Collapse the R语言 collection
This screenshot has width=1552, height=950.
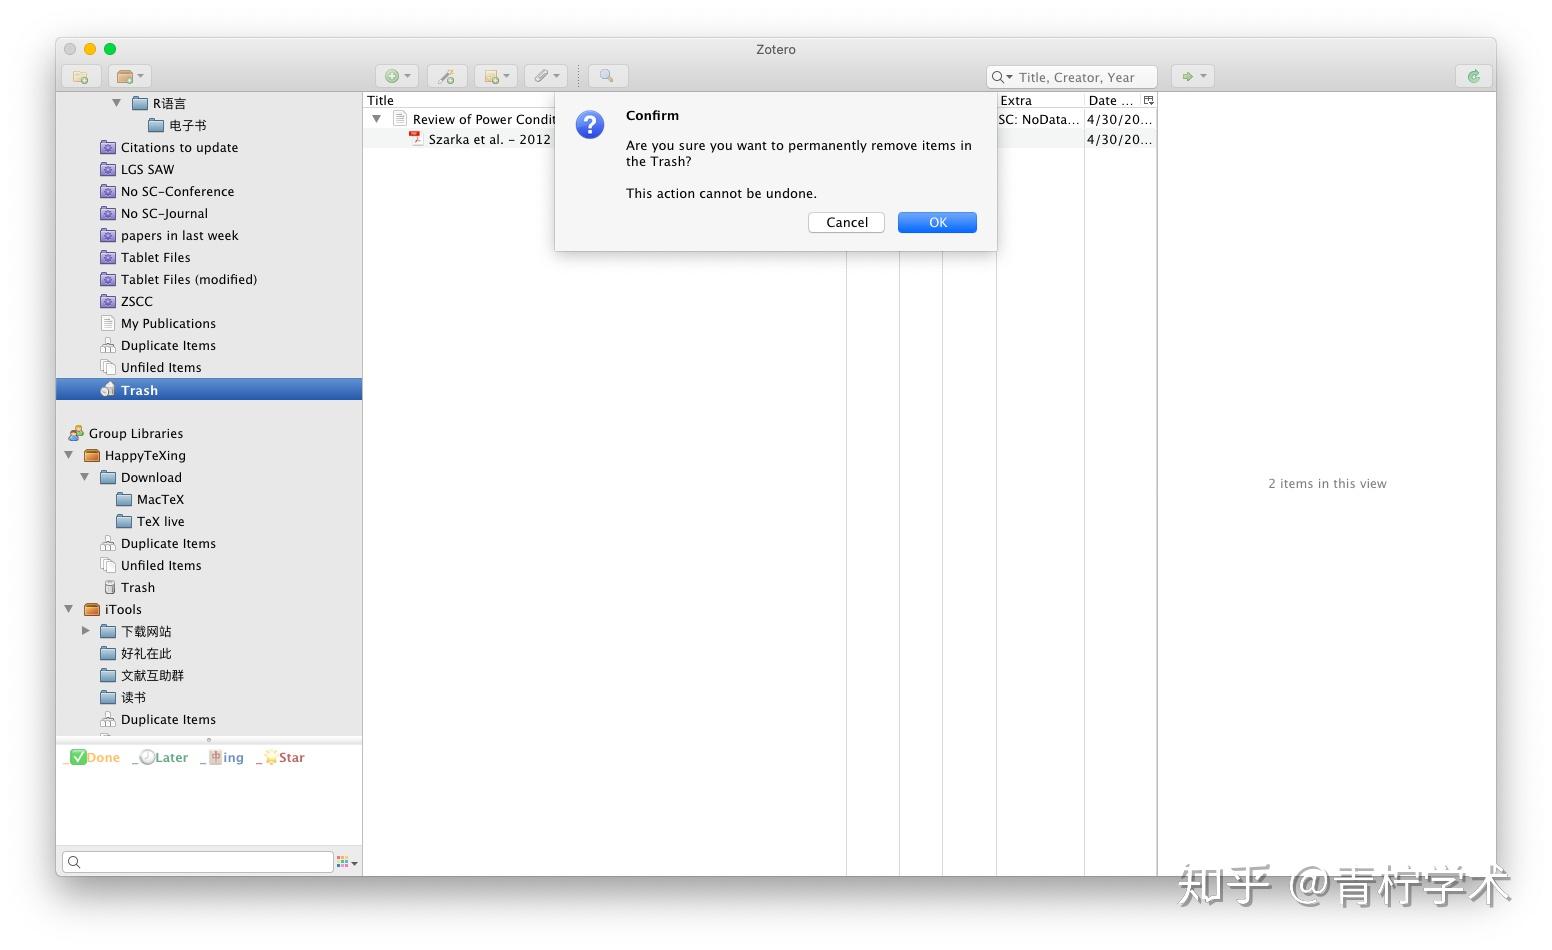coord(116,103)
